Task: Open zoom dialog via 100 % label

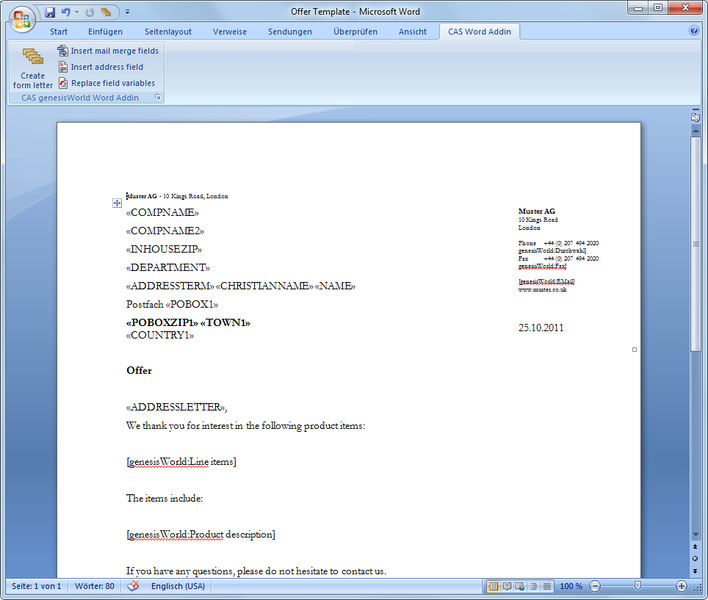Action: coord(571,586)
